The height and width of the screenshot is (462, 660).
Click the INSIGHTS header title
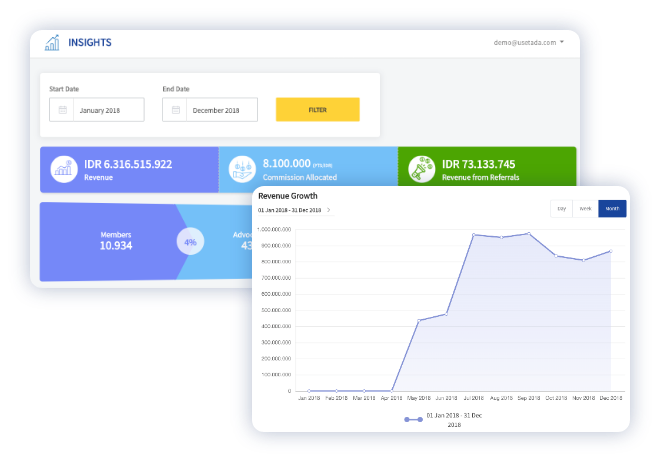tap(90, 43)
